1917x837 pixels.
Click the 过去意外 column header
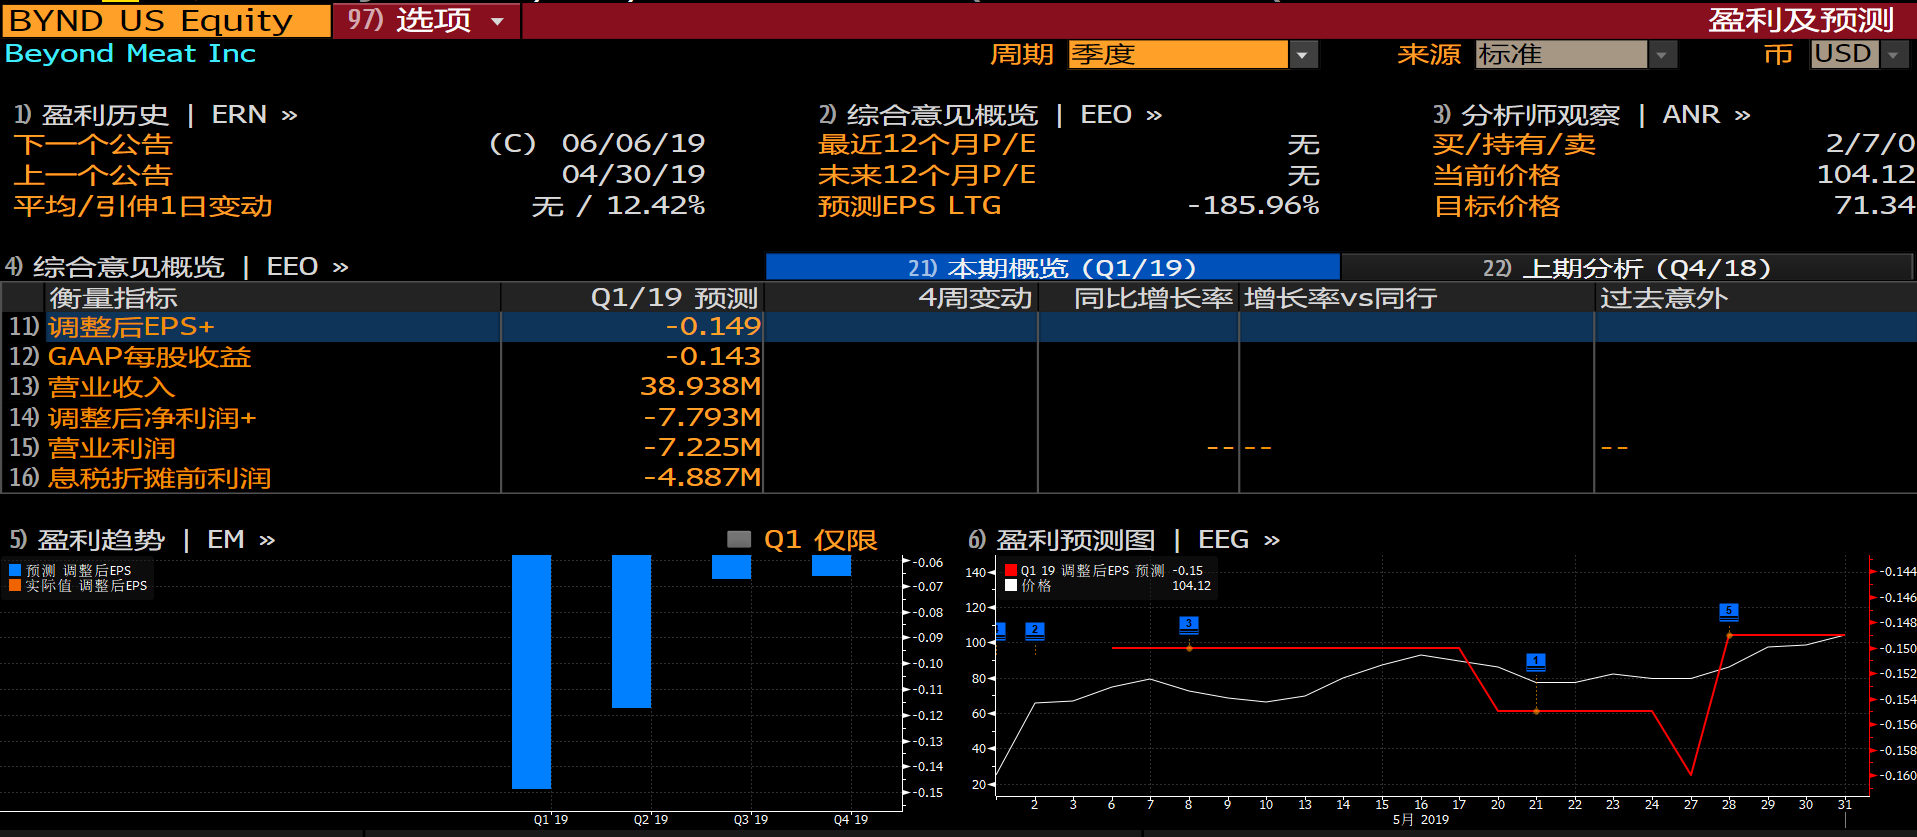(x=1755, y=298)
